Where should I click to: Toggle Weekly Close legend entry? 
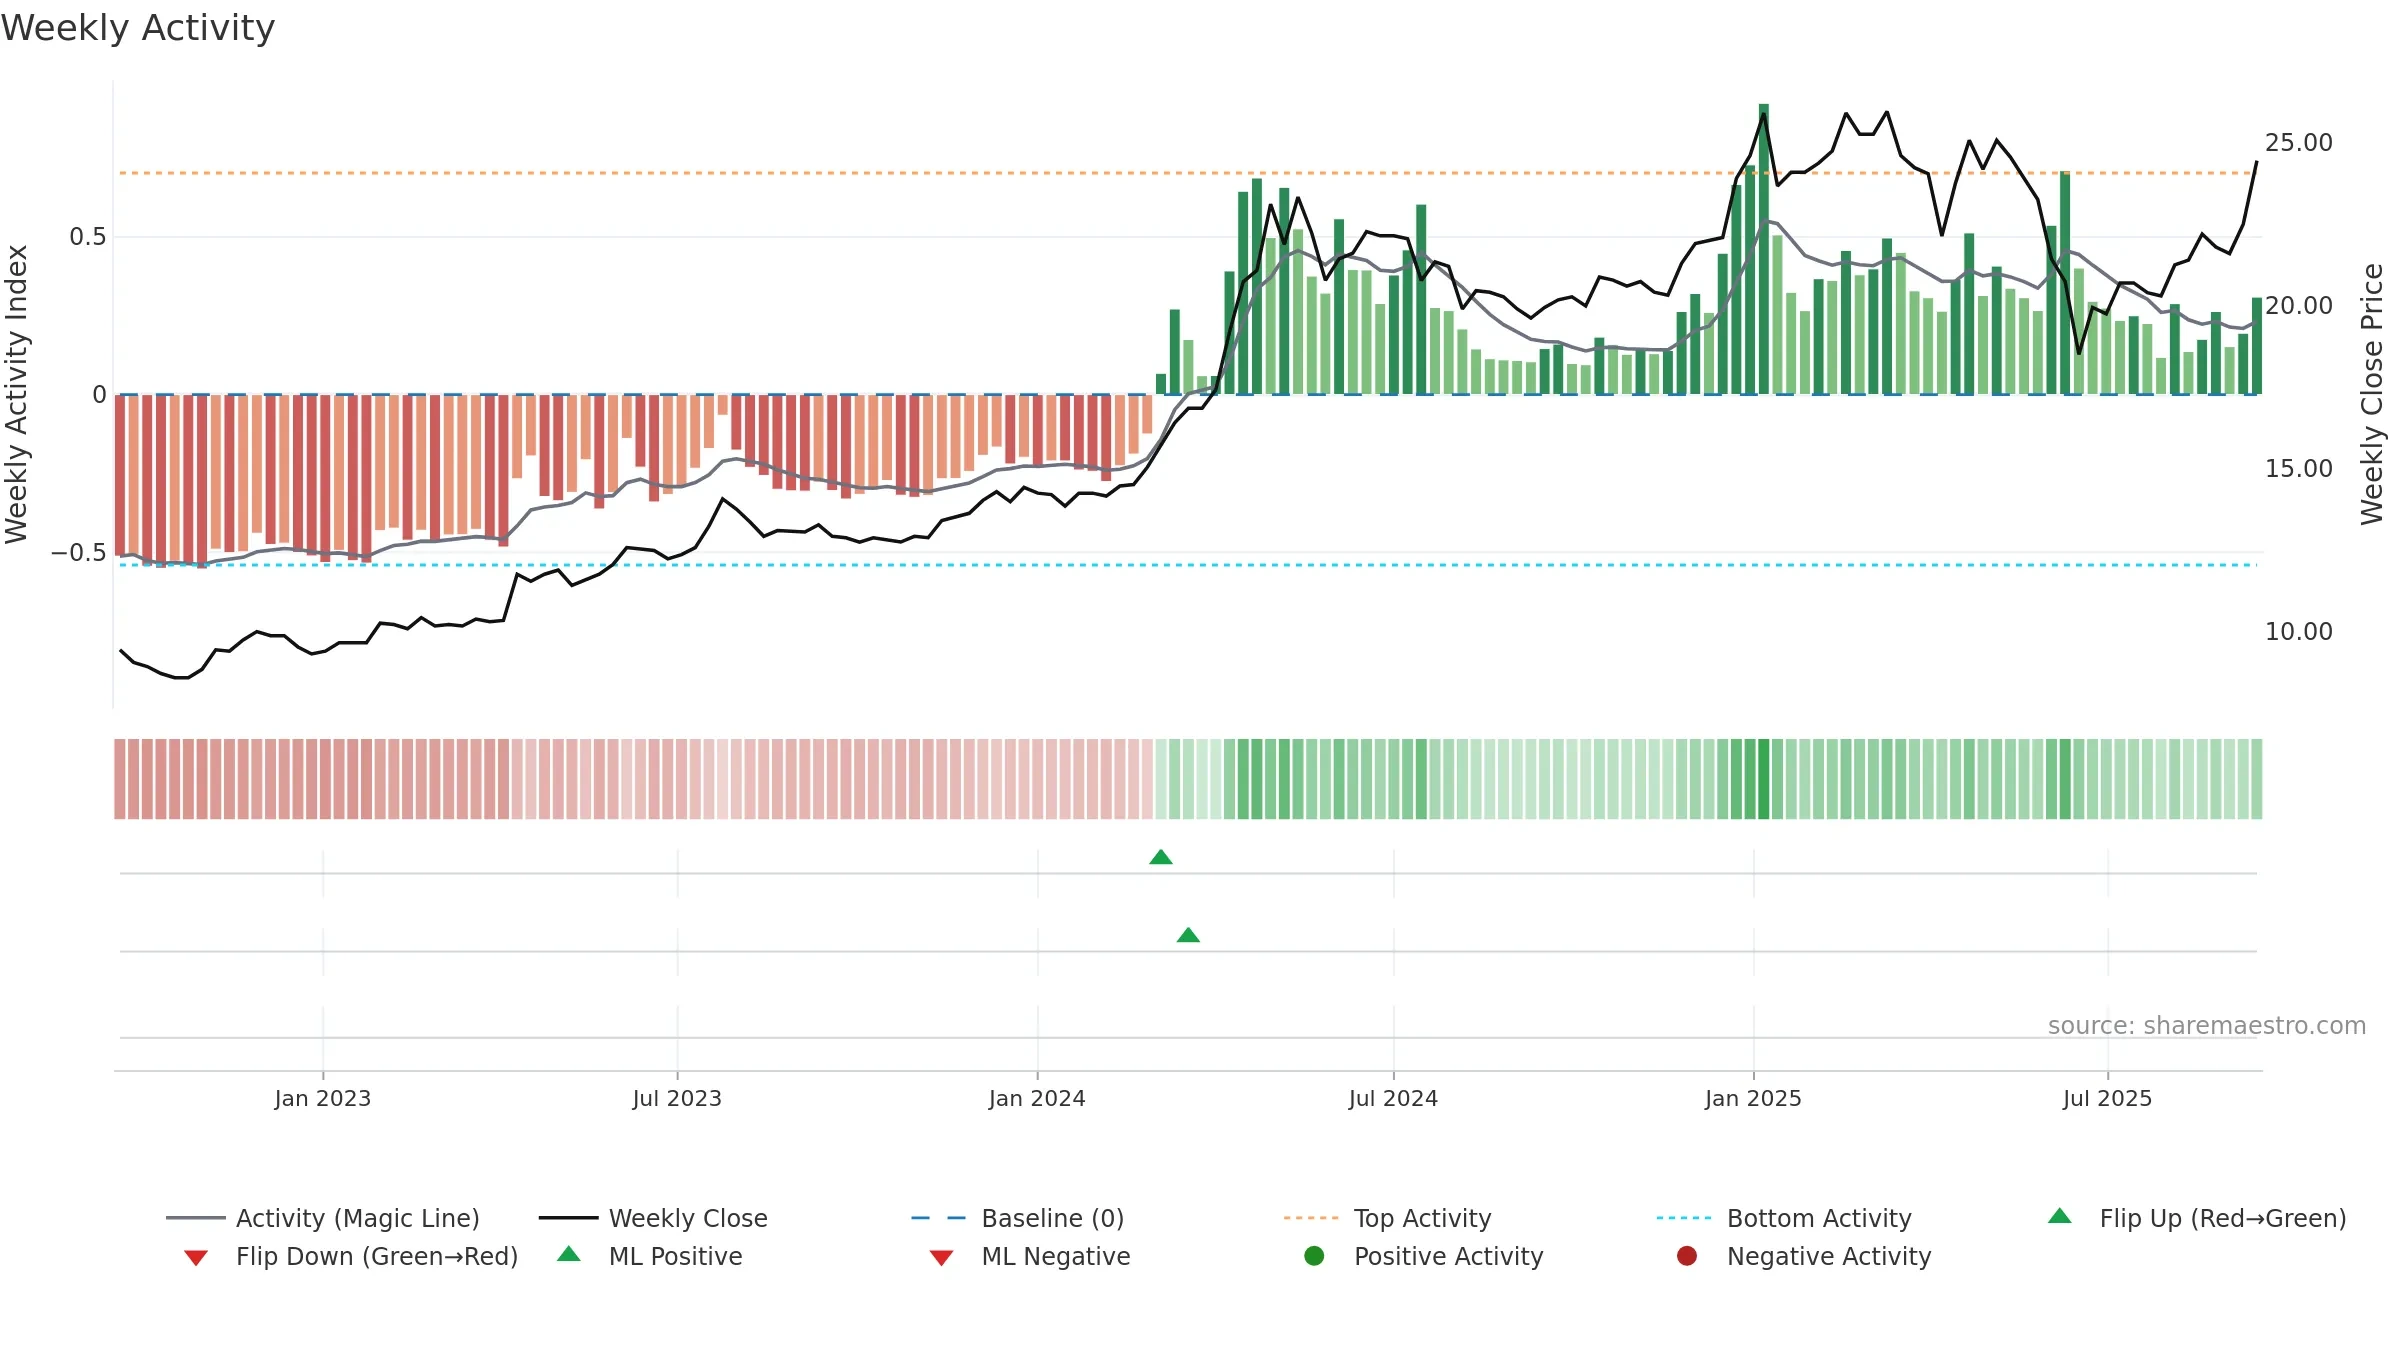click(653, 1218)
